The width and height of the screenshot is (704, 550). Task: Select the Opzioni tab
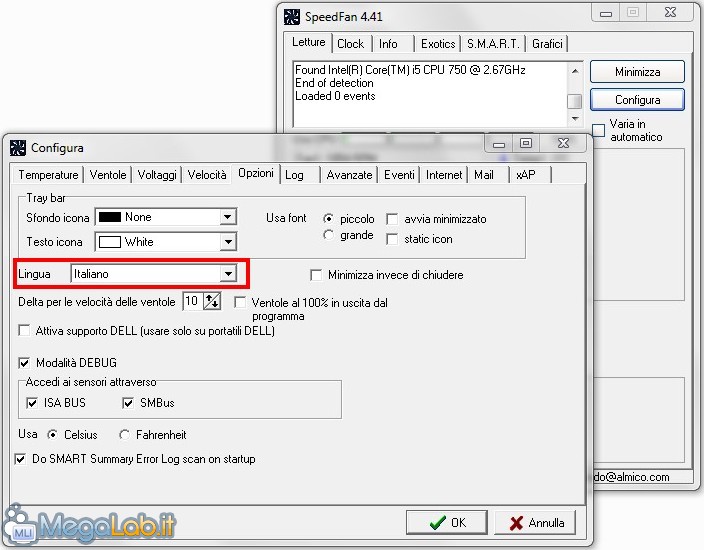tap(256, 173)
